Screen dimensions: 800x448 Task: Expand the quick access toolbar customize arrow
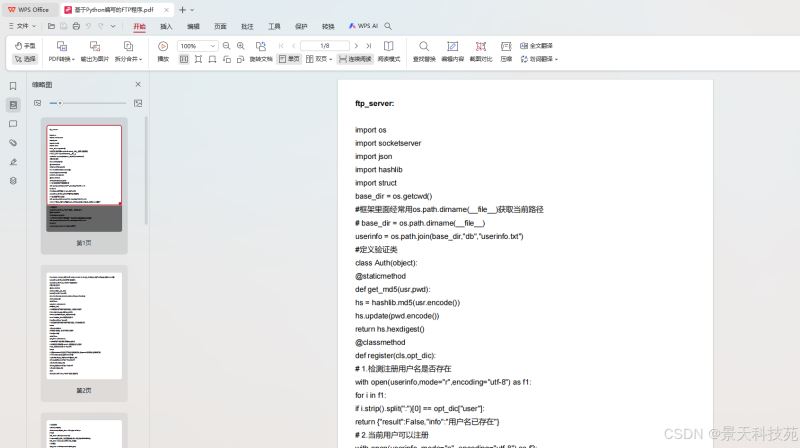tap(113, 26)
